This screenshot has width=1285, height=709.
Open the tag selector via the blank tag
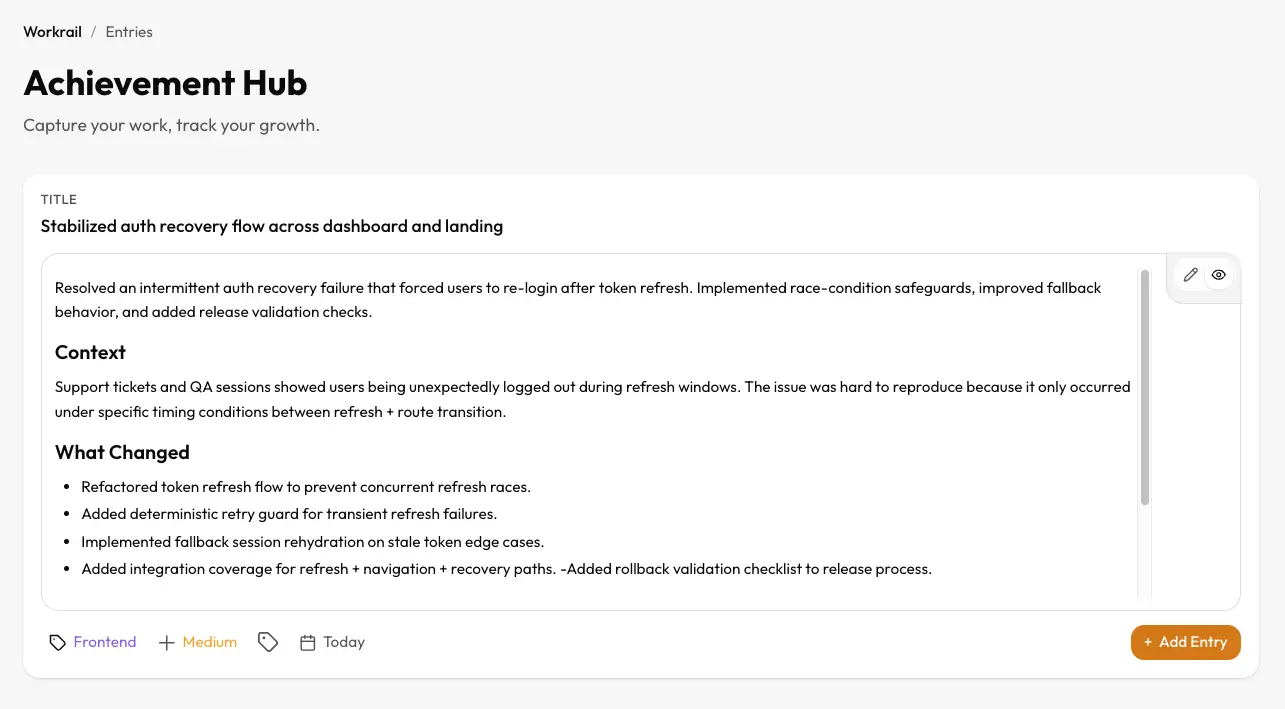point(268,641)
